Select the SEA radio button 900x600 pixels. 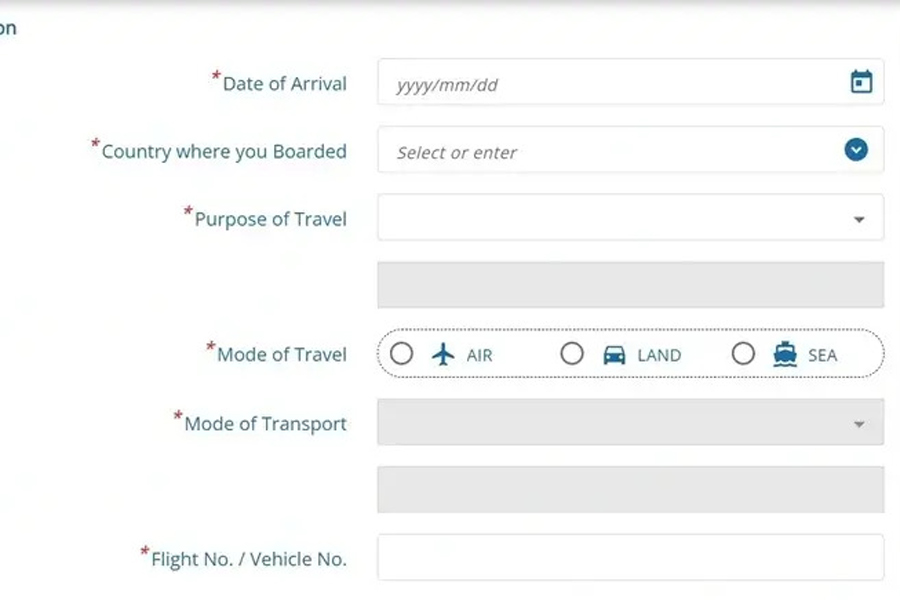(x=743, y=354)
